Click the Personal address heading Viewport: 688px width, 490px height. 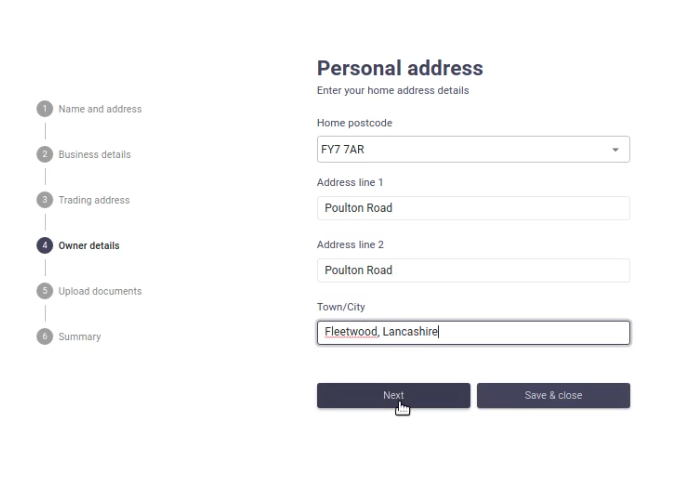[400, 68]
